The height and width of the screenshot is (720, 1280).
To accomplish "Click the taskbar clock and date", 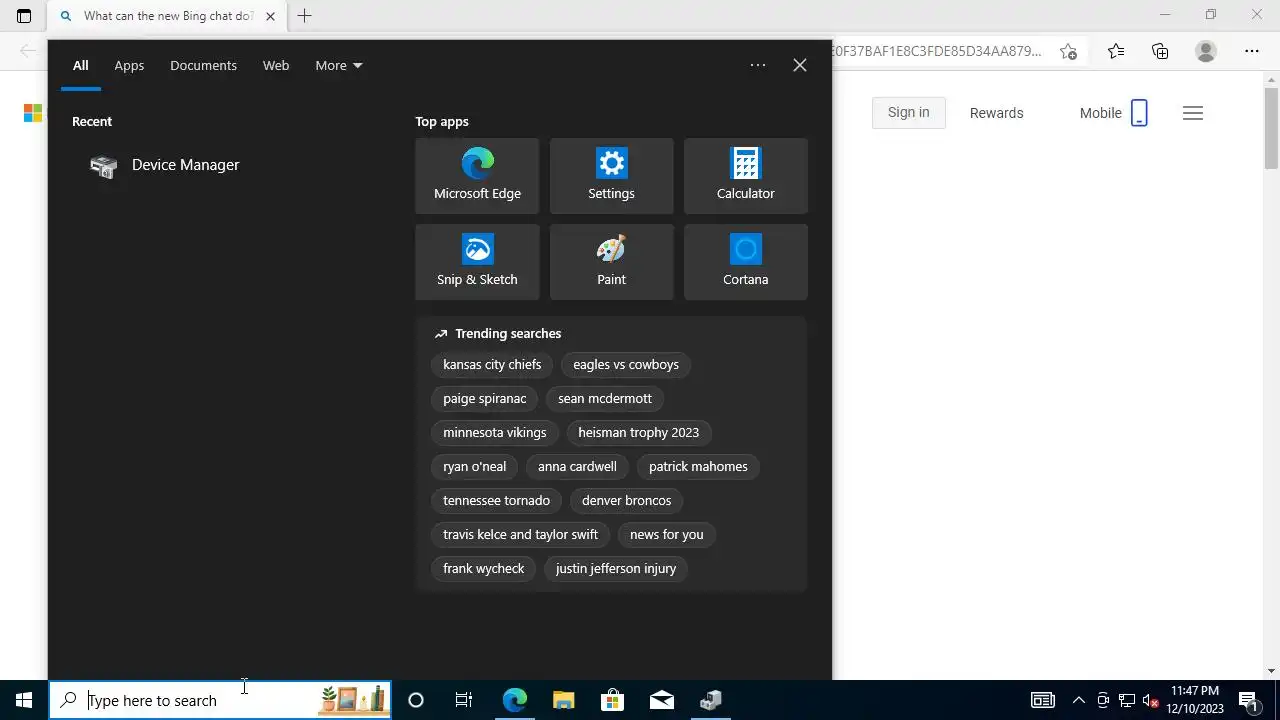I will pyautogui.click(x=1195, y=700).
